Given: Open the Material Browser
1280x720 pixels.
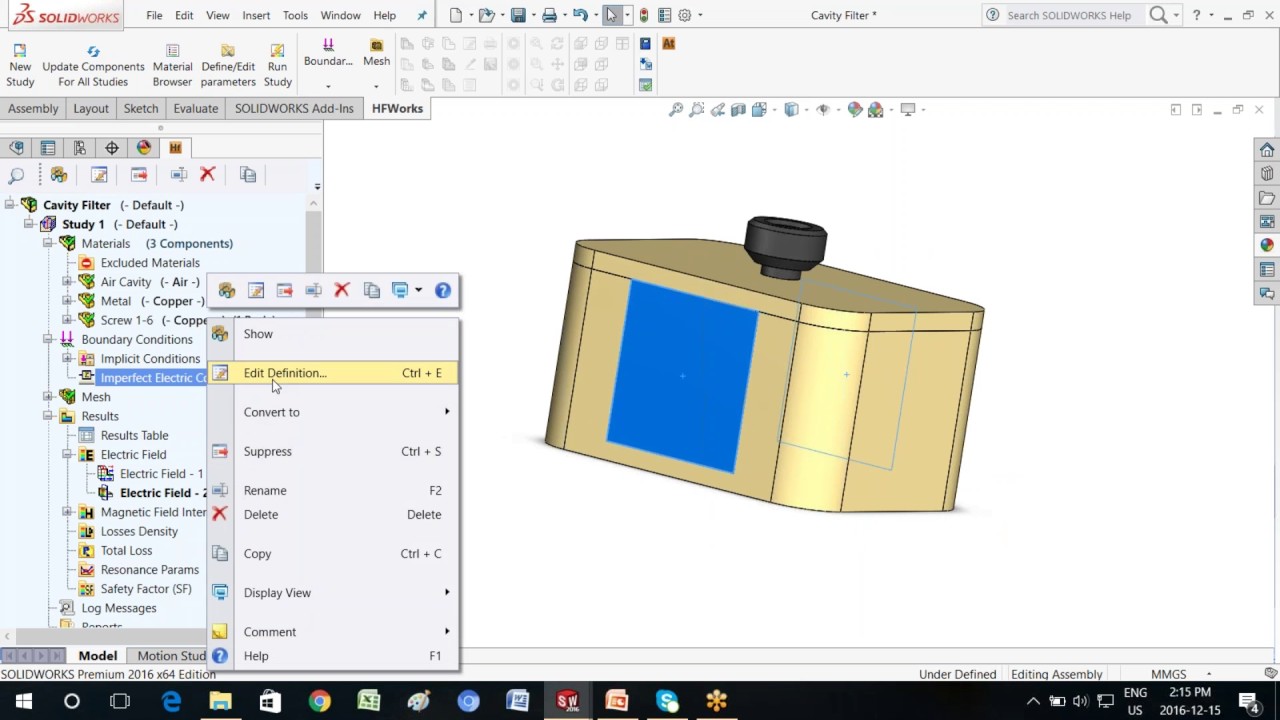Looking at the screenshot, I should click(x=172, y=66).
